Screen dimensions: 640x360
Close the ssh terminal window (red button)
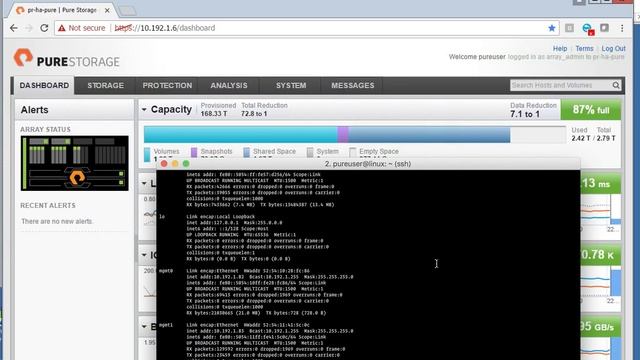pyautogui.click(x=164, y=164)
